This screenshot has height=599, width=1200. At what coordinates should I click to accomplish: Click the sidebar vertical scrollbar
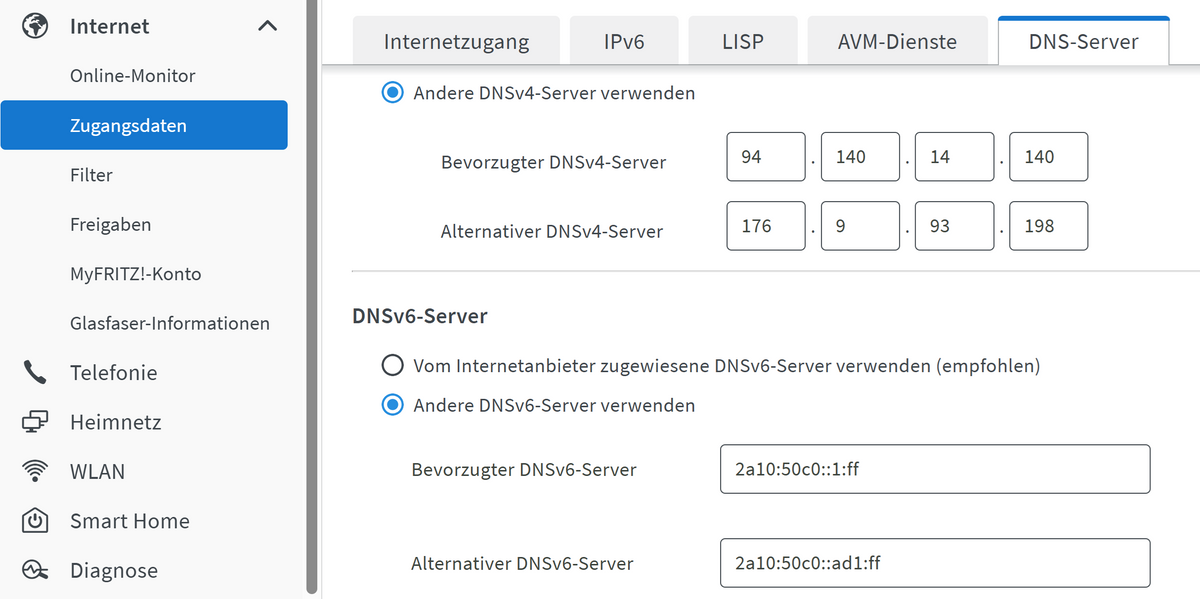tap(312, 300)
